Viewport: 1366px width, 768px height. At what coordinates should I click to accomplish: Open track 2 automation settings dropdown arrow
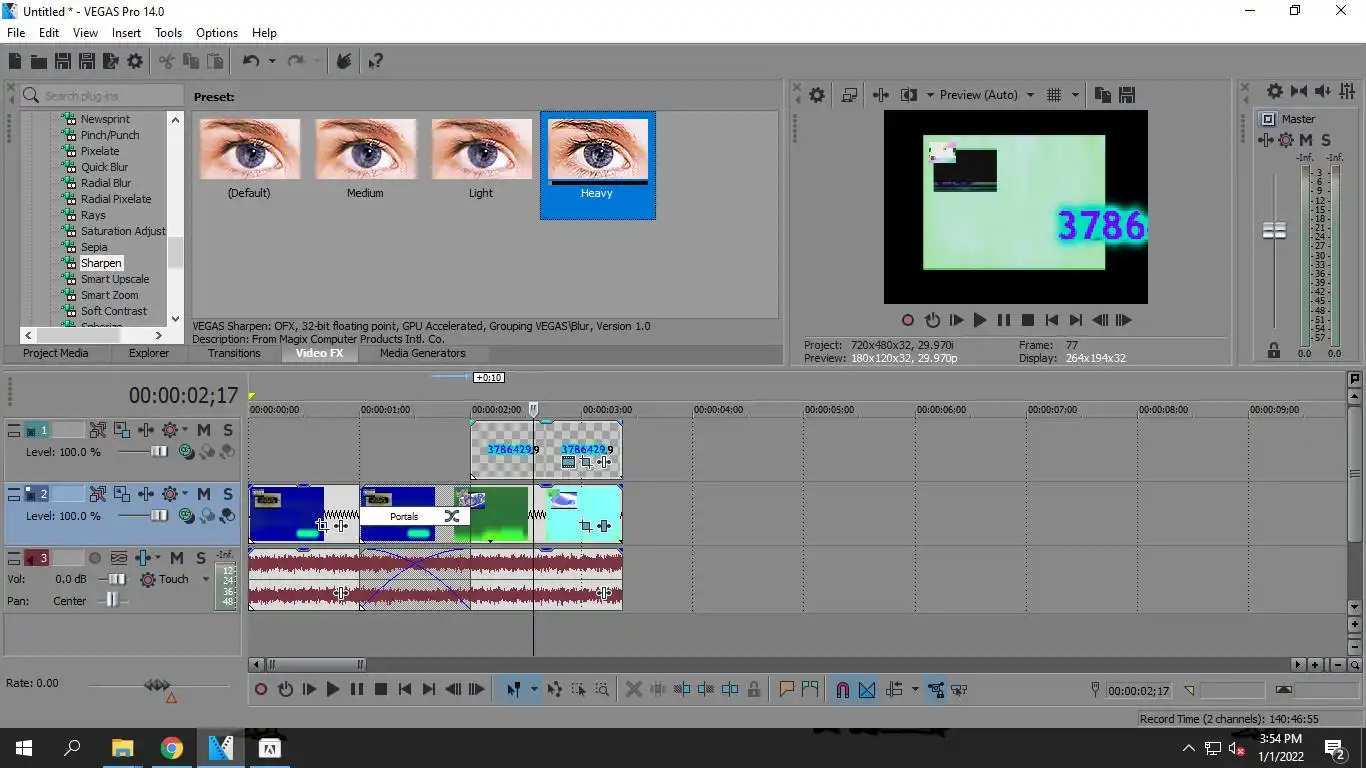(x=185, y=494)
